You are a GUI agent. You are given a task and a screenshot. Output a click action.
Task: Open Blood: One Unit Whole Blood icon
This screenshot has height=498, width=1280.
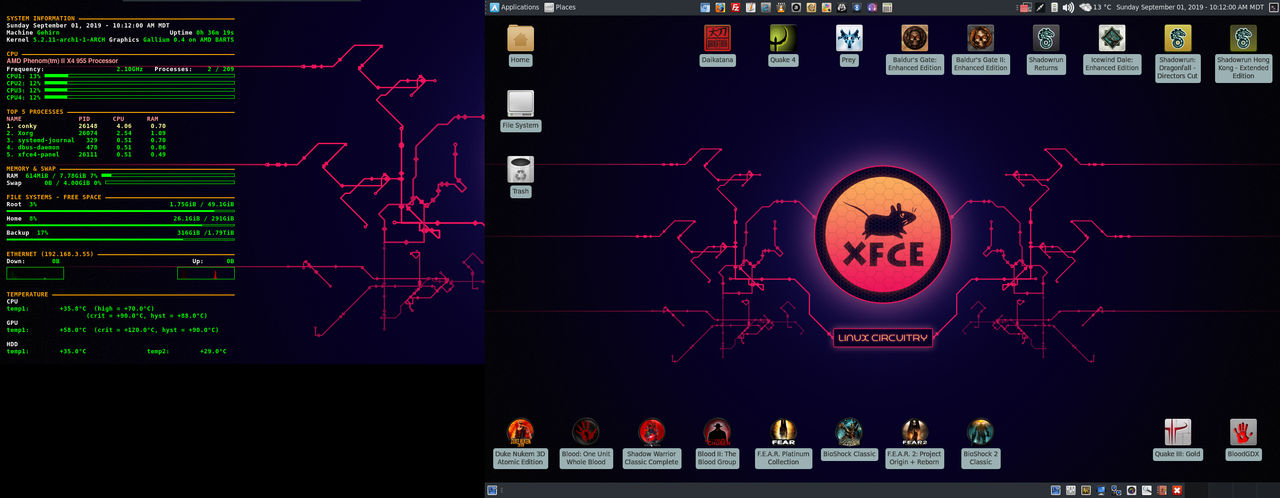[x=586, y=444]
